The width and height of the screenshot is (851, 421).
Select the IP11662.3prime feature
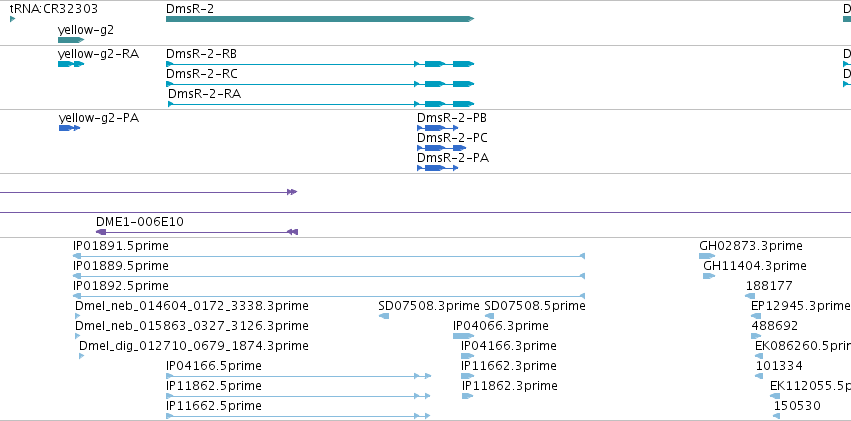[467, 376]
